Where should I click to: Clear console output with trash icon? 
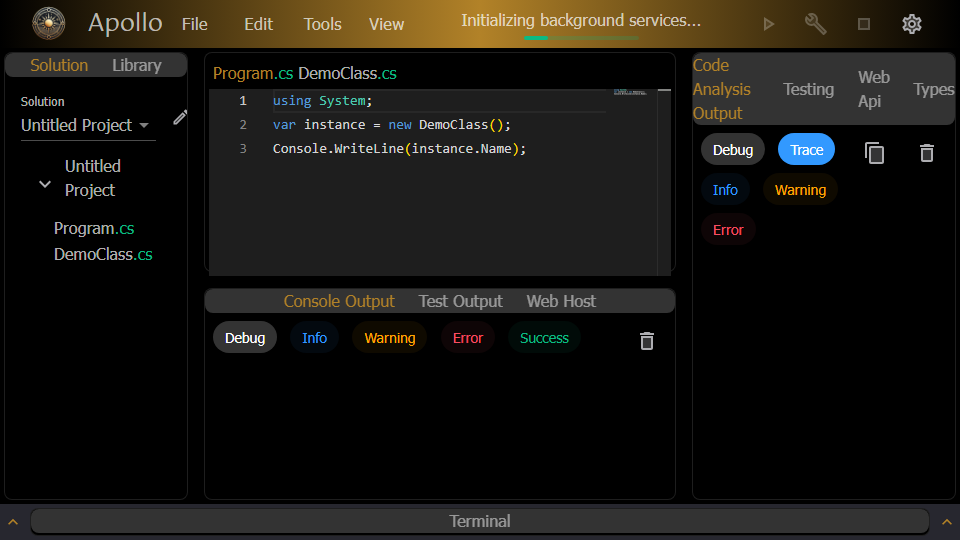click(647, 340)
